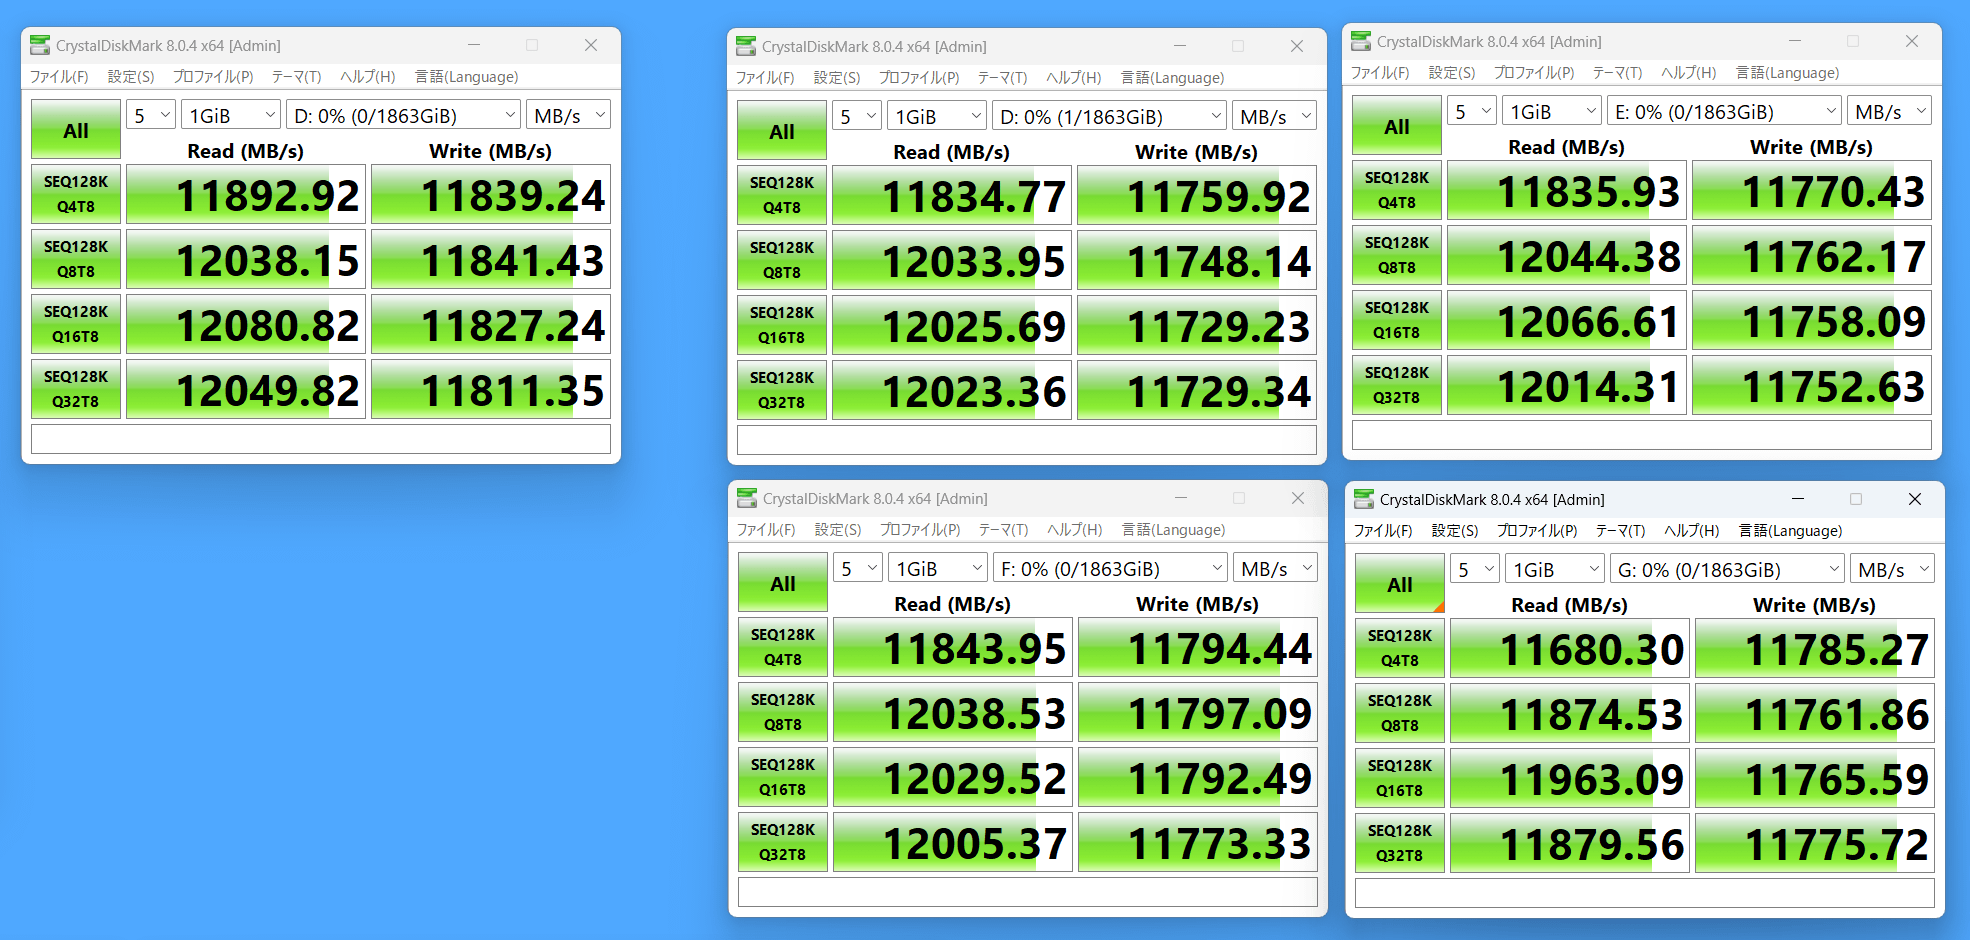Run SEQ128K Q8T8 test in F: drive window
The width and height of the screenshot is (1970, 940).
click(x=782, y=712)
